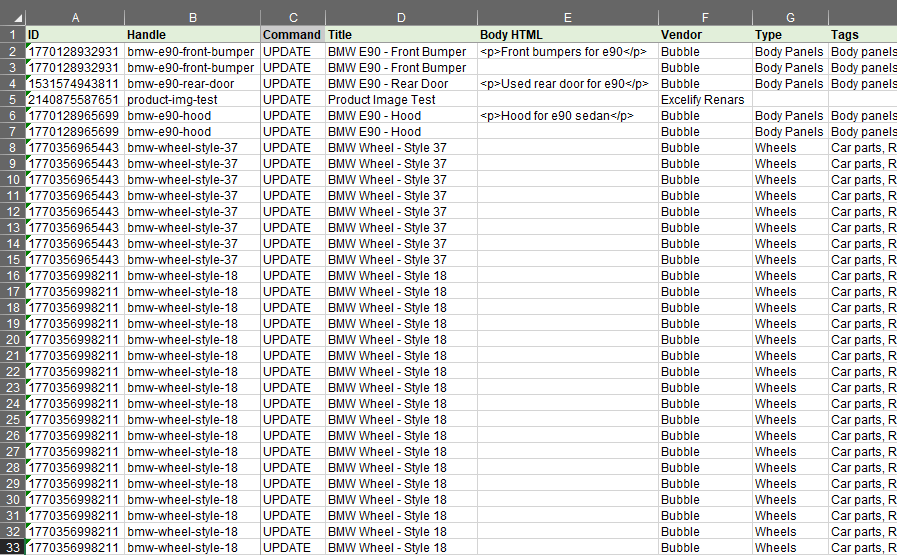Select column E header

[567, 18]
